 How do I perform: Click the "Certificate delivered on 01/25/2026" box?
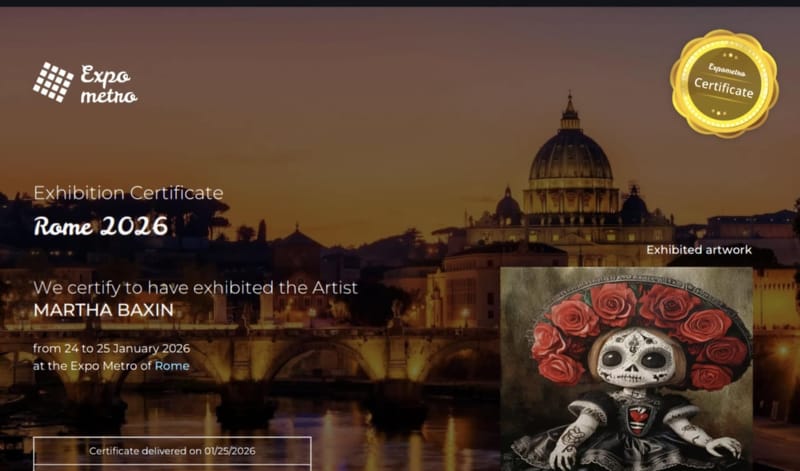pyautogui.click(x=172, y=450)
